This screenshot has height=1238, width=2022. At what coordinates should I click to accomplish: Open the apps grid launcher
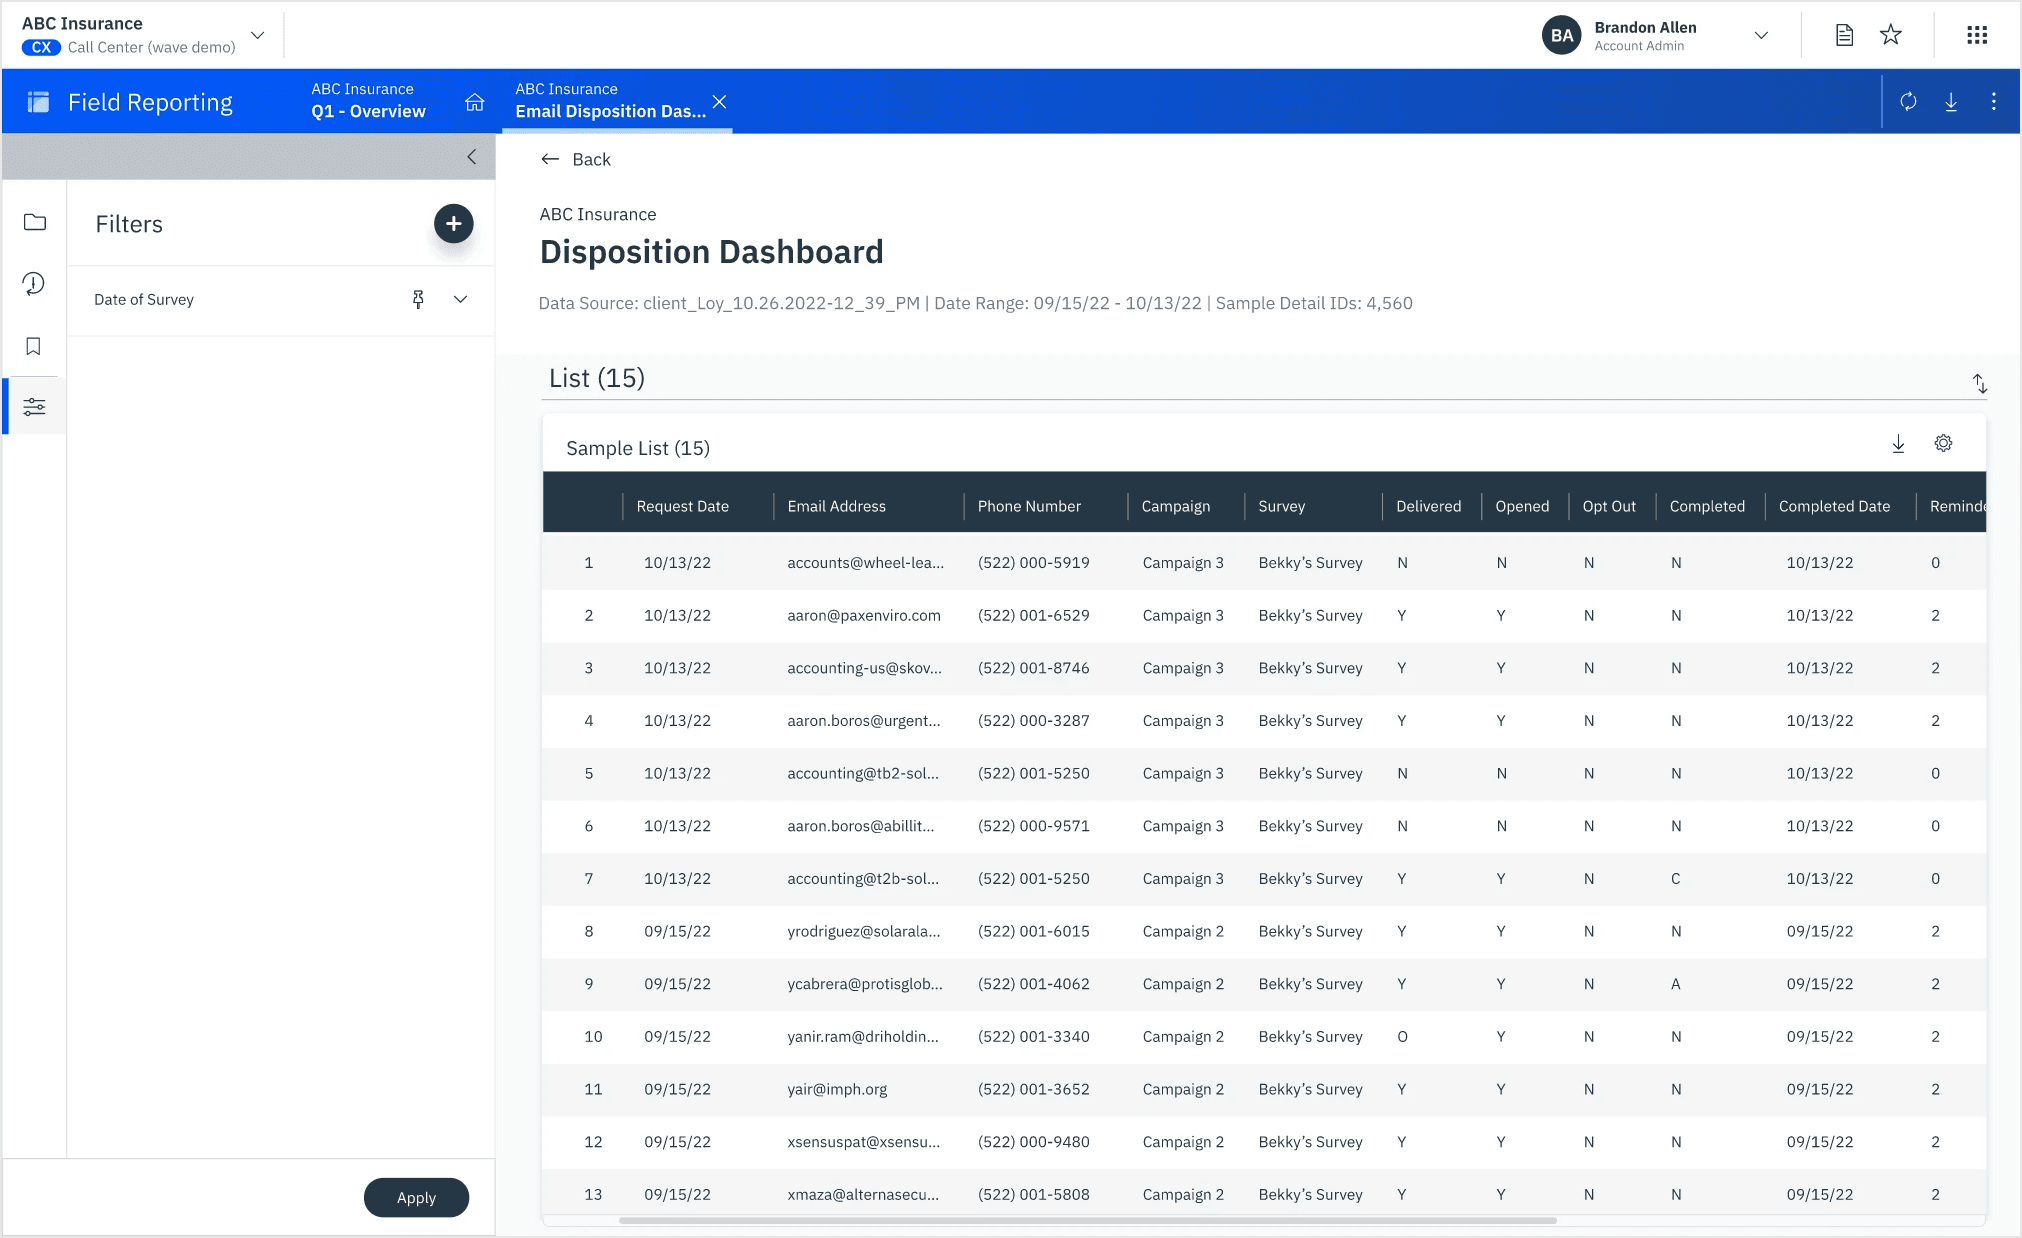(1976, 35)
